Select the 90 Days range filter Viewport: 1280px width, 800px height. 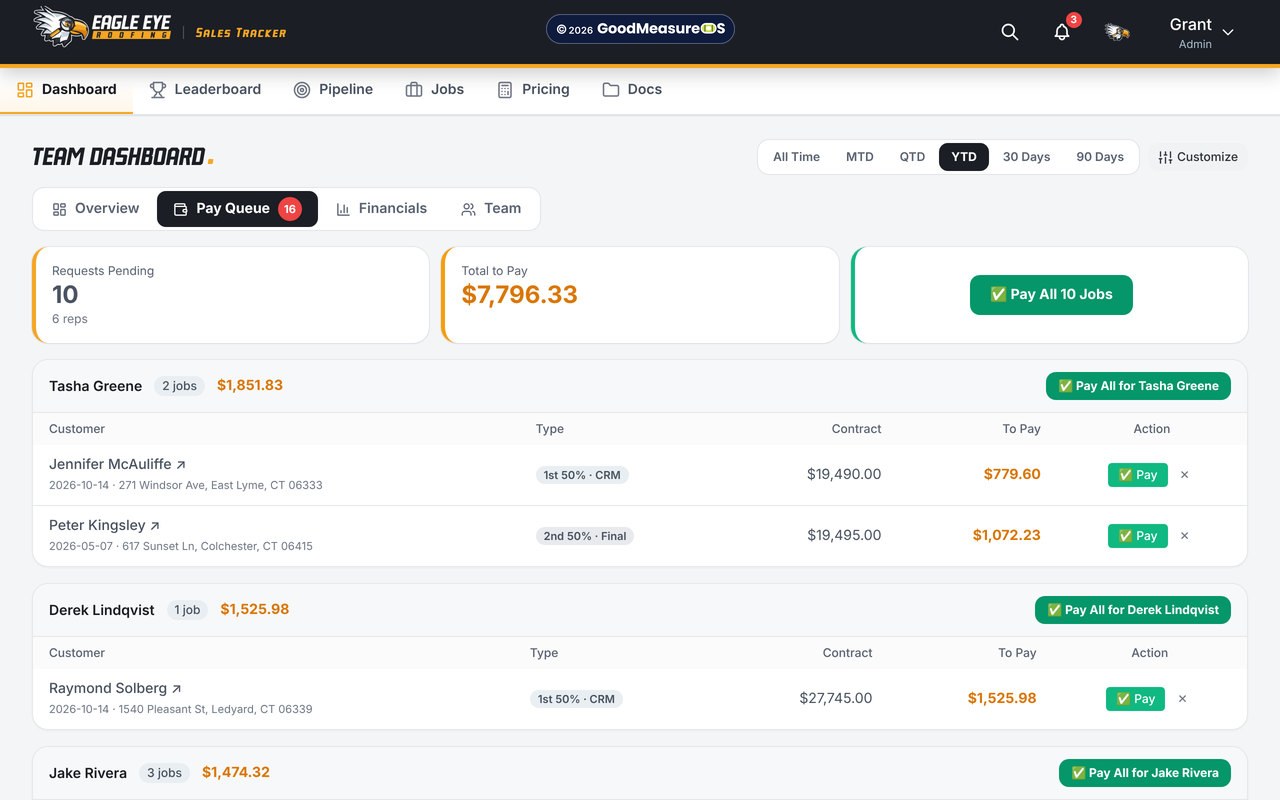click(x=1100, y=157)
